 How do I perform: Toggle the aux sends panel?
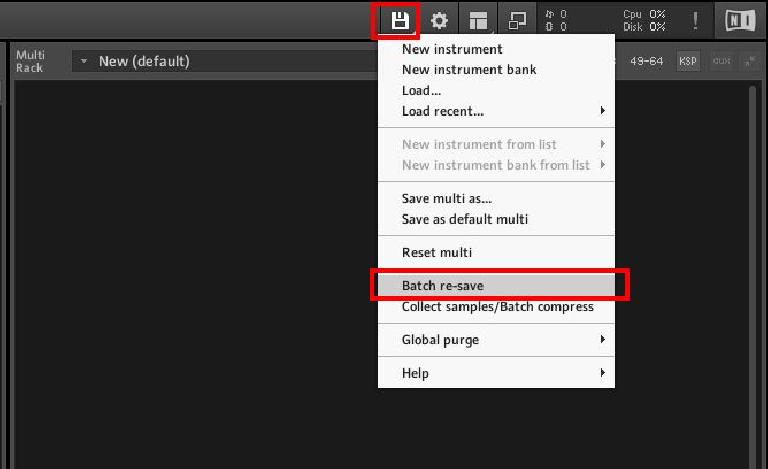722,61
